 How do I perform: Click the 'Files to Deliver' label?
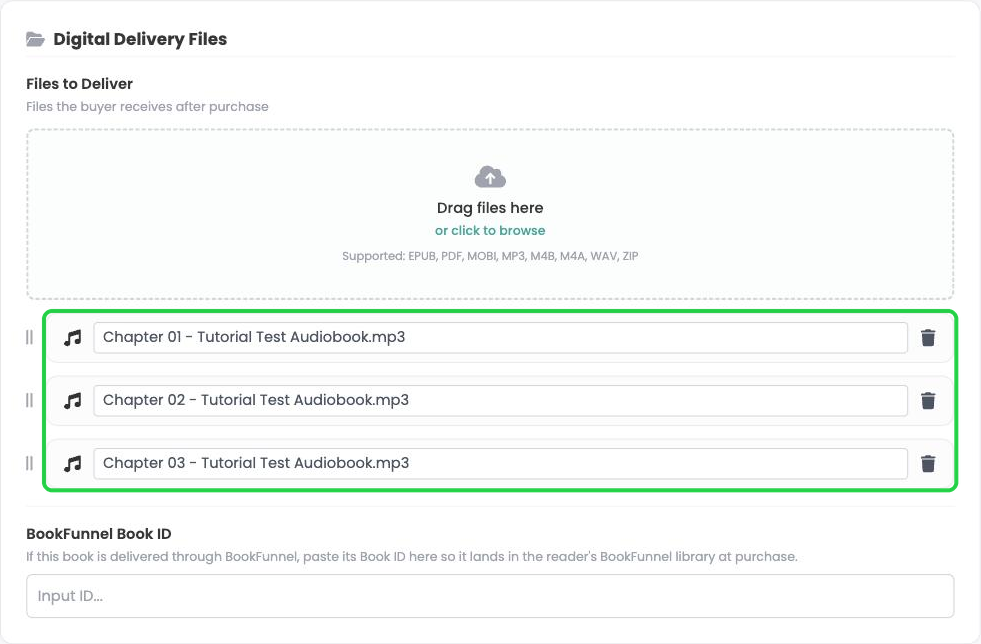(x=79, y=84)
